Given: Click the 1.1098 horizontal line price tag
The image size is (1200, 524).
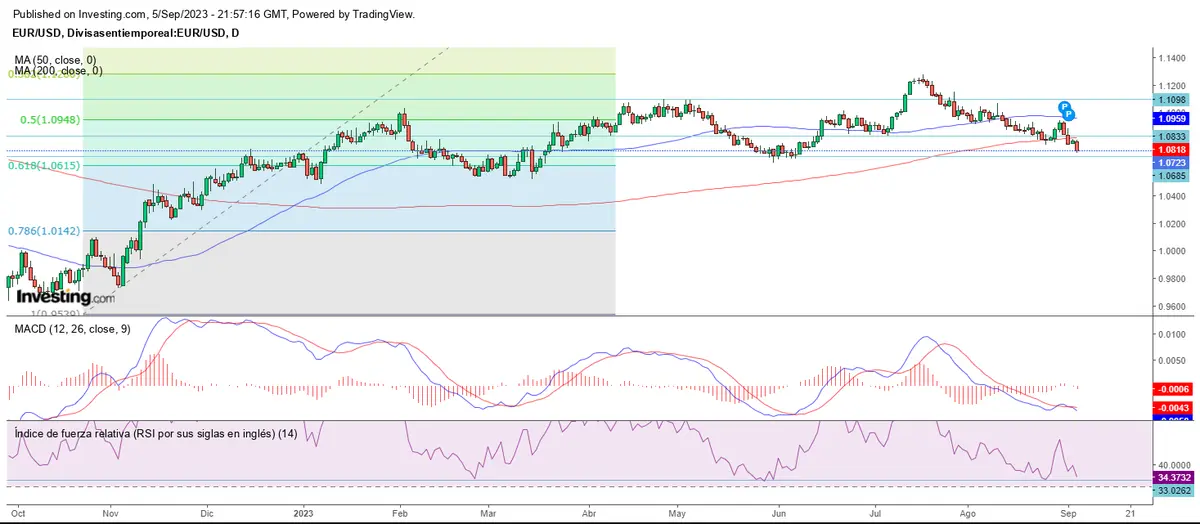Looking at the screenshot, I should tap(1174, 100).
